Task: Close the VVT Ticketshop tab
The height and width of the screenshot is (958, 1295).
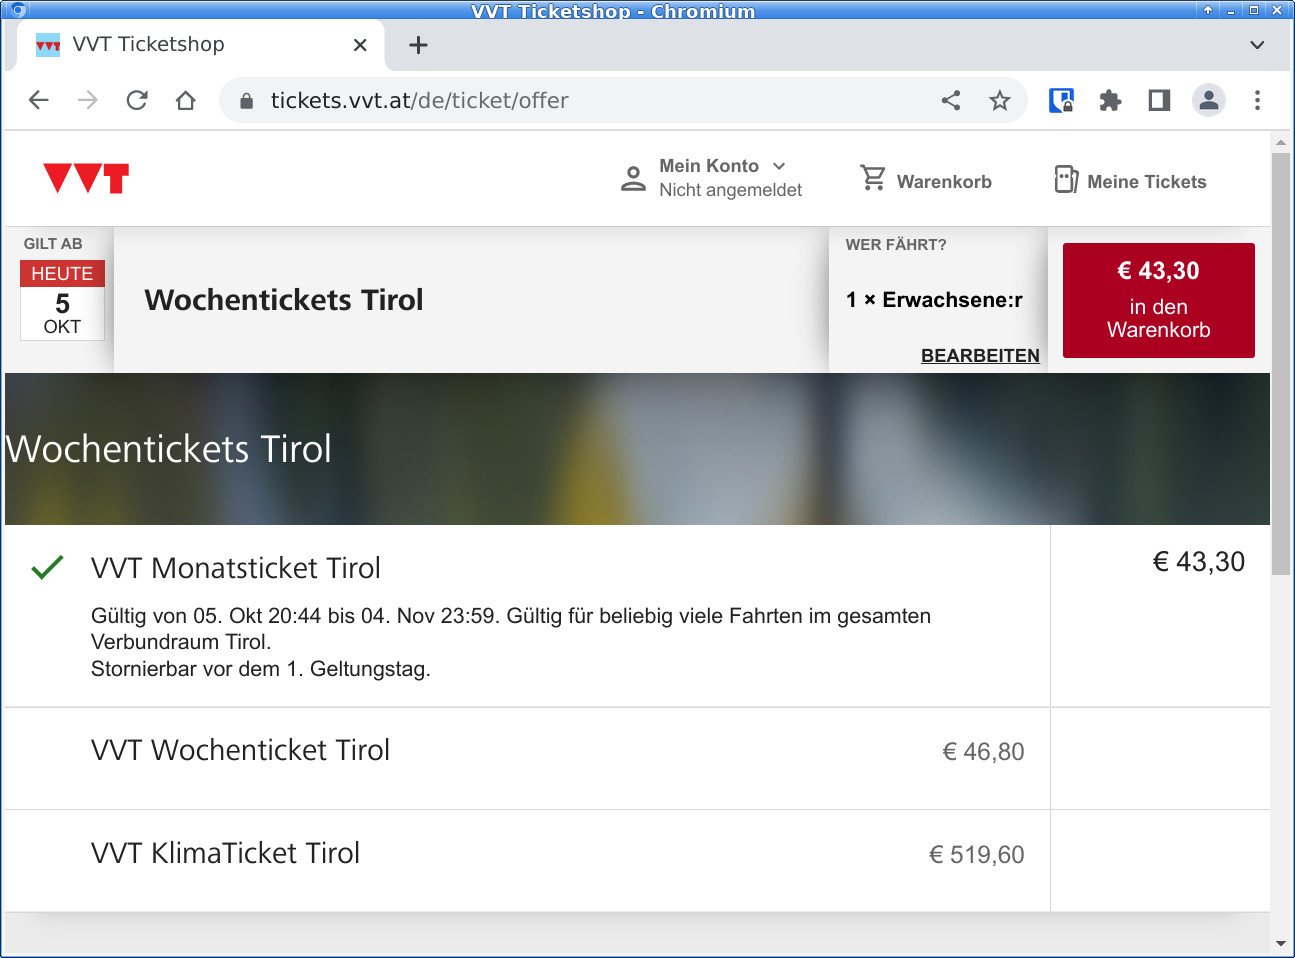Action: [x=360, y=45]
